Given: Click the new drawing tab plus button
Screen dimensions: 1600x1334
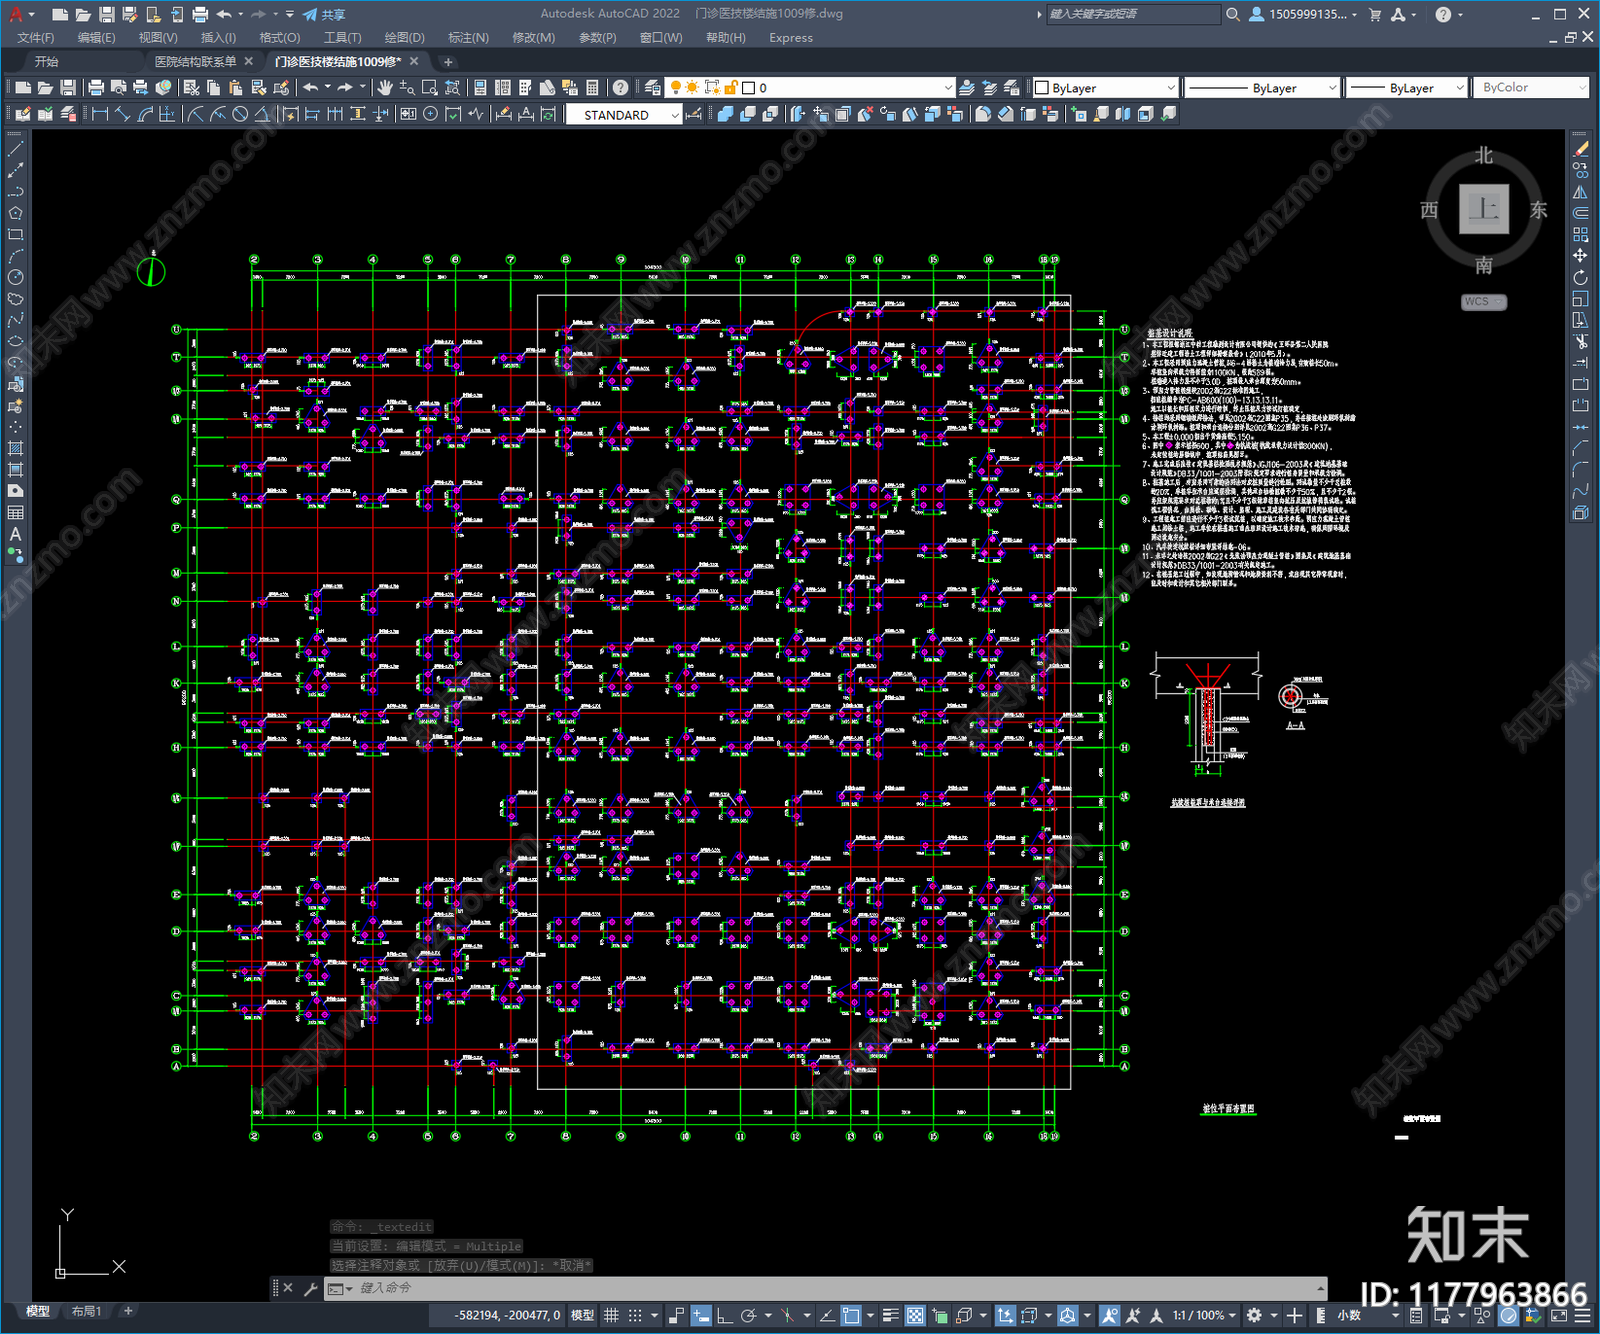Looking at the screenshot, I should (448, 62).
